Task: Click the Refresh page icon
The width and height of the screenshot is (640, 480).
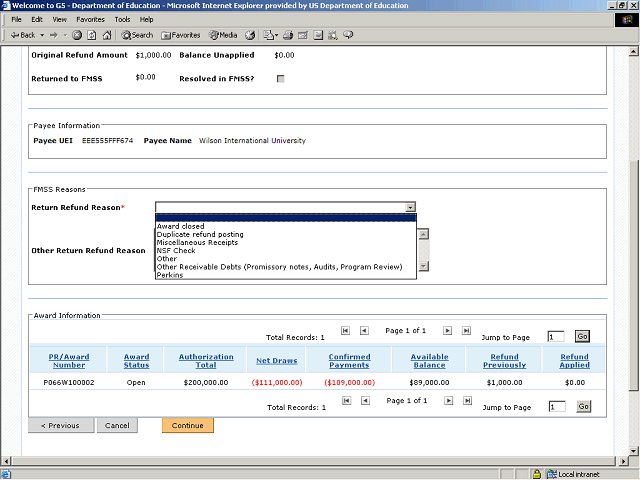Action: [x=91, y=35]
